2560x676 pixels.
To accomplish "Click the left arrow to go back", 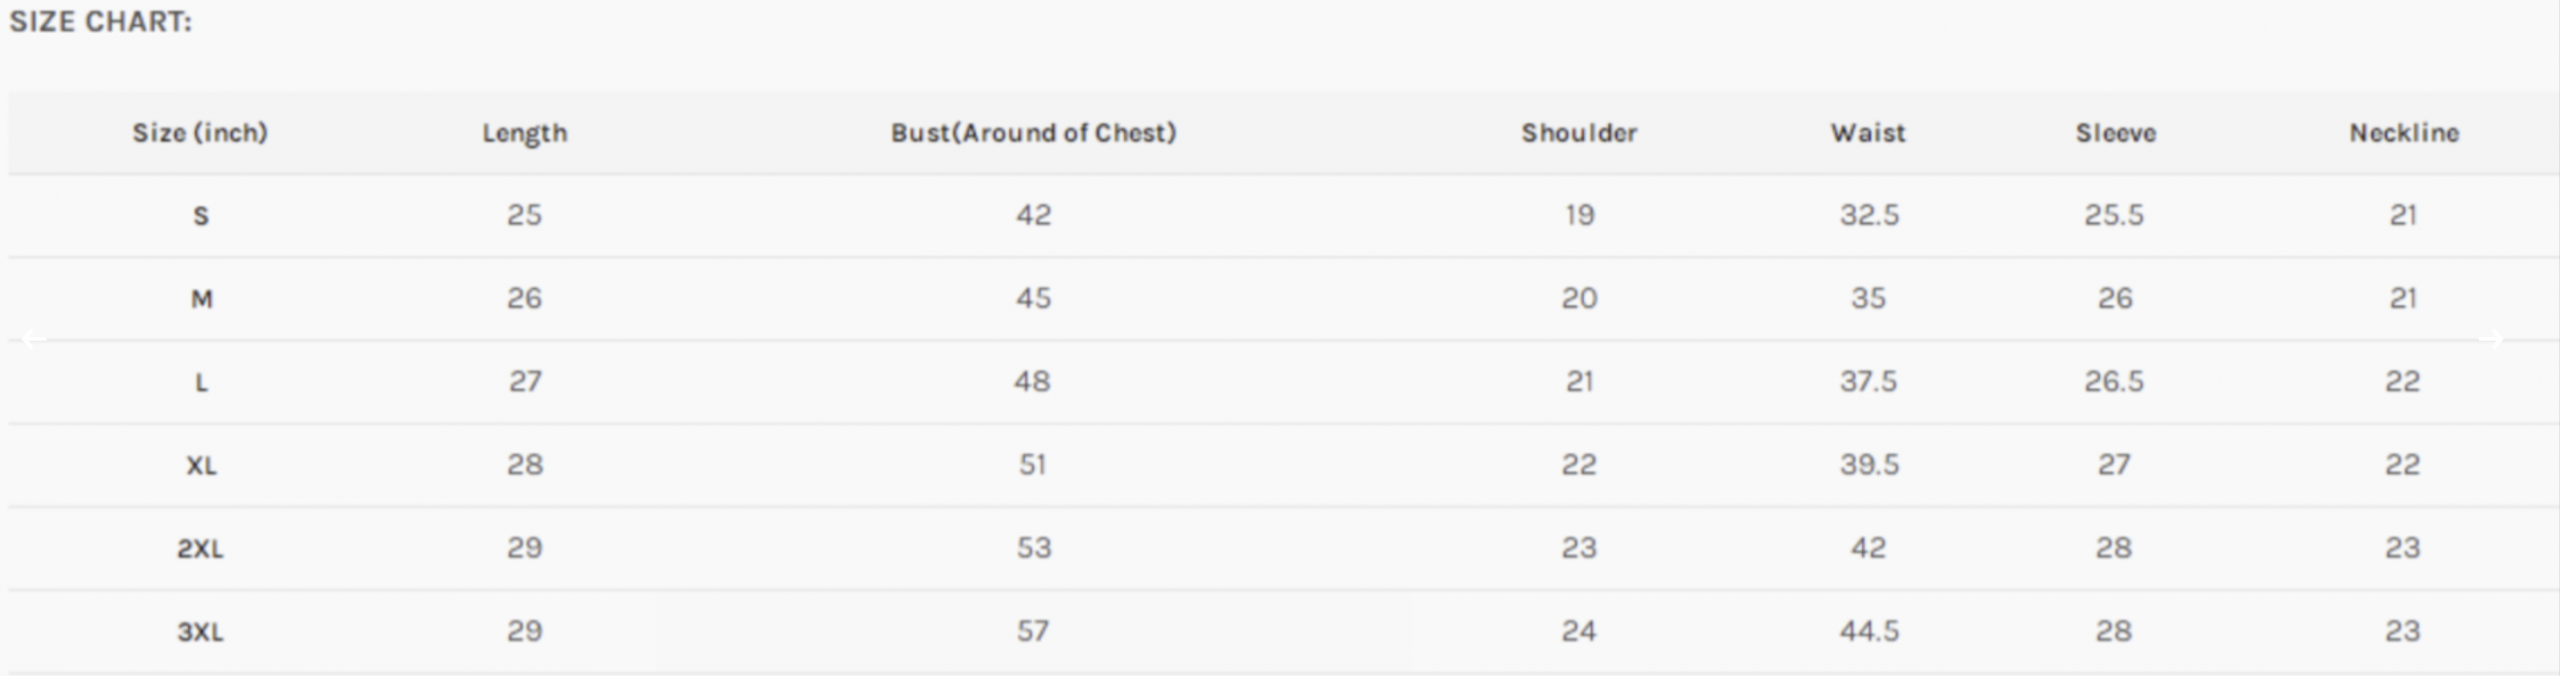I will pos(33,340).
